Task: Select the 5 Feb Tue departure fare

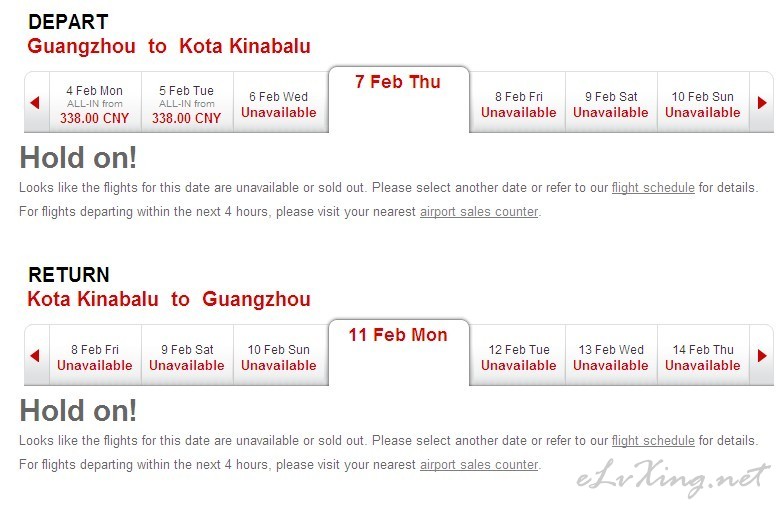Action: pos(187,103)
